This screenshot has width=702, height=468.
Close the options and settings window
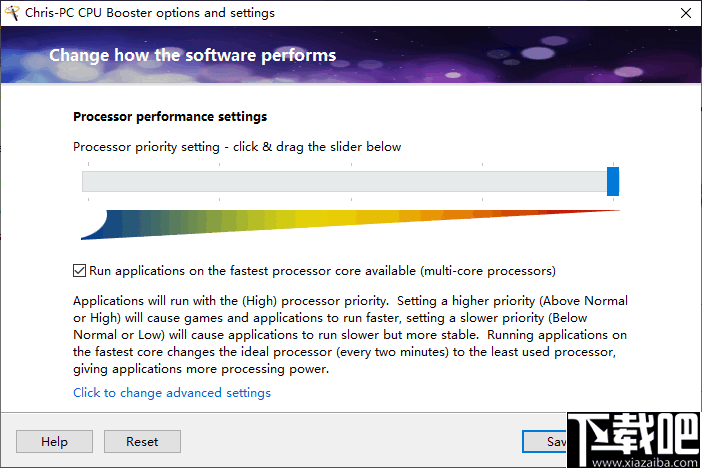(683, 13)
